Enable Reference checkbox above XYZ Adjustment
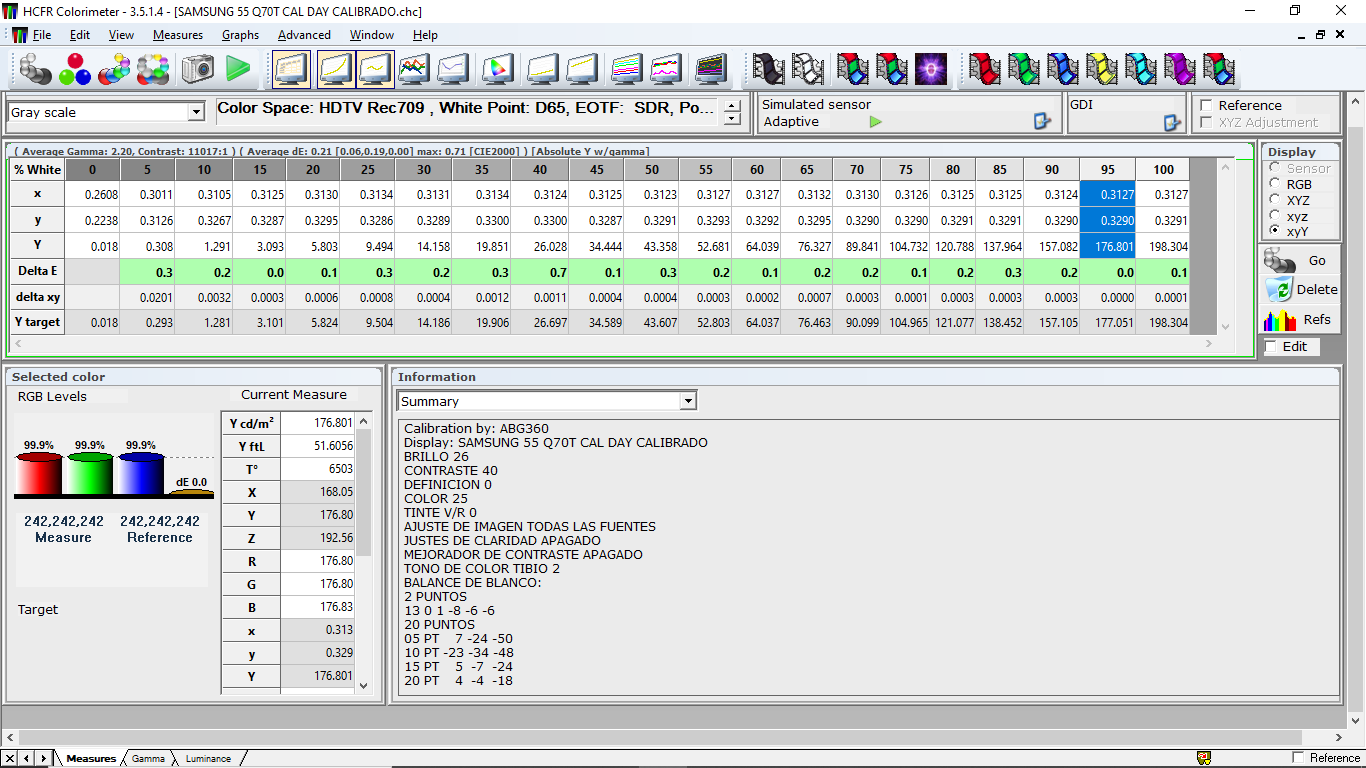 [1206, 105]
